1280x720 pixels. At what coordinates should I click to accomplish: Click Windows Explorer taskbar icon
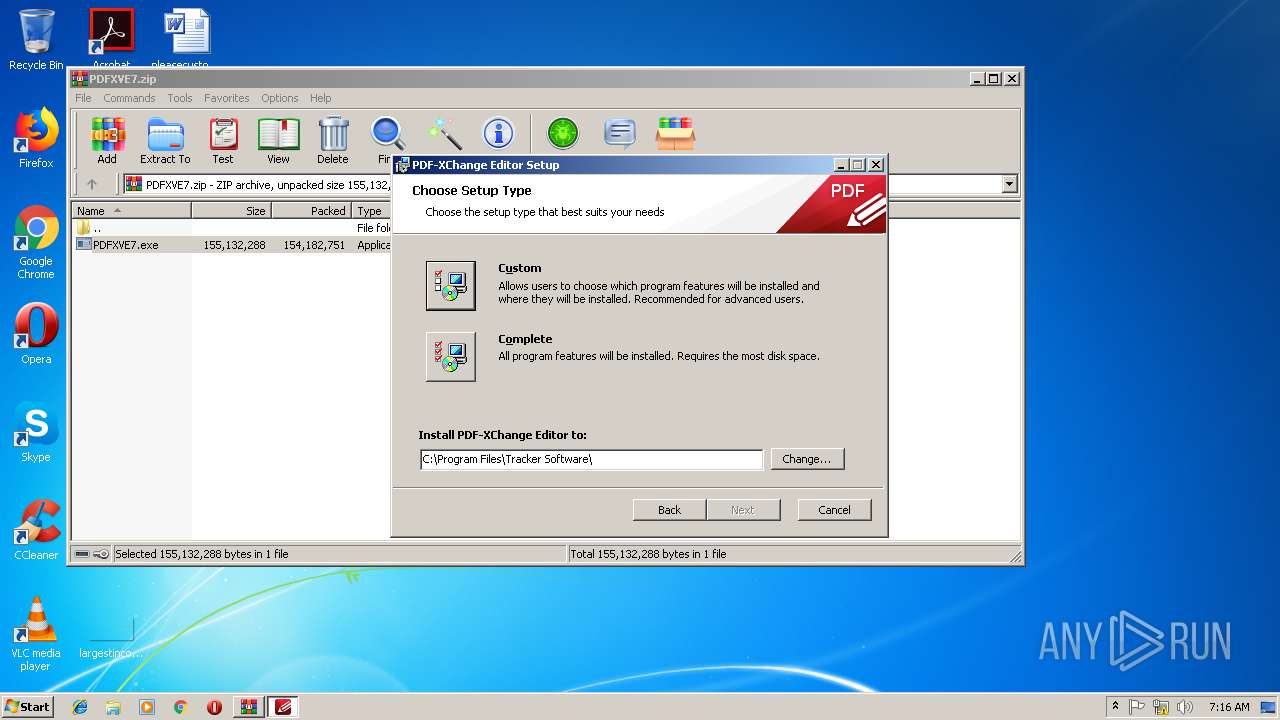pyautogui.click(x=113, y=707)
